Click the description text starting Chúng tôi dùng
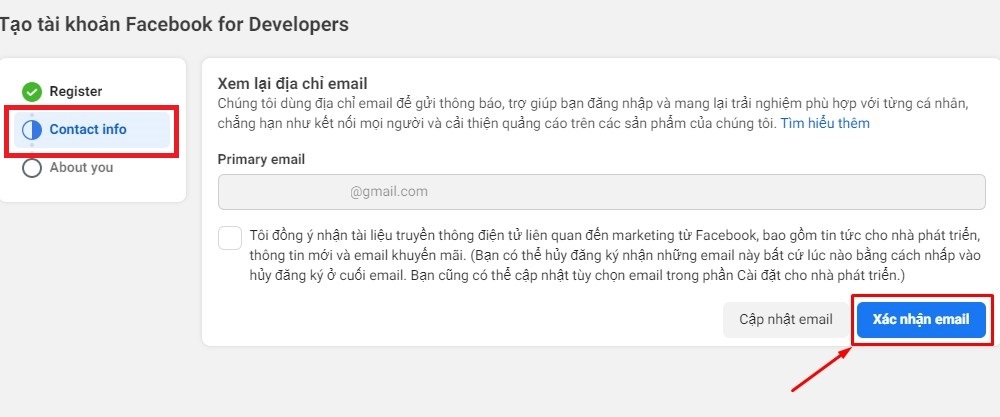The width and height of the screenshot is (1000, 417). [593, 113]
